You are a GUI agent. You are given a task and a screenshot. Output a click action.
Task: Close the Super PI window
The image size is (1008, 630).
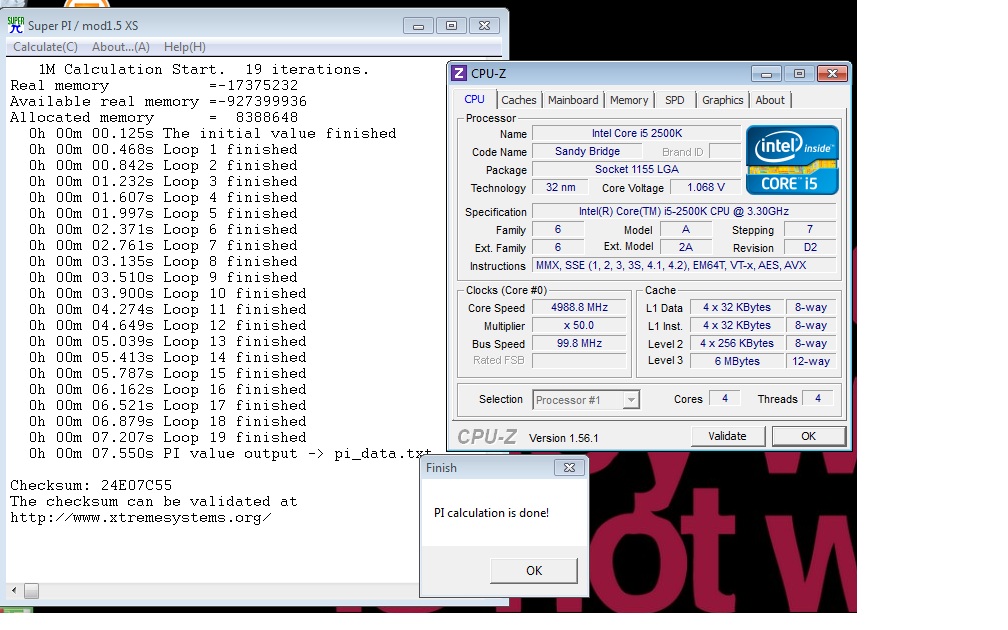point(486,25)
